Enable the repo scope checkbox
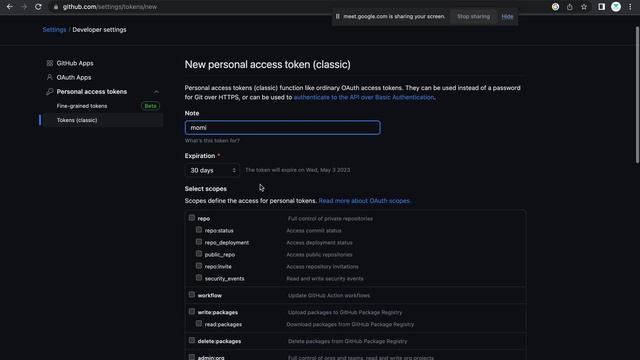 click(x=191, y=218)
